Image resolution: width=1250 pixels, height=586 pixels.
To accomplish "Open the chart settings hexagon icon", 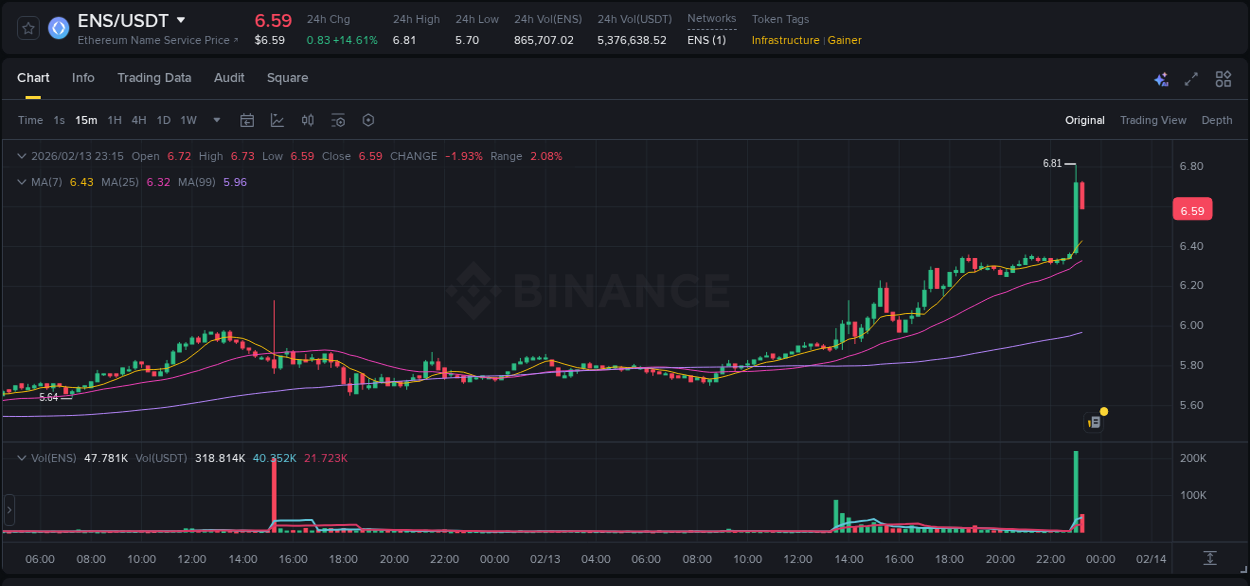I will 368,120.
